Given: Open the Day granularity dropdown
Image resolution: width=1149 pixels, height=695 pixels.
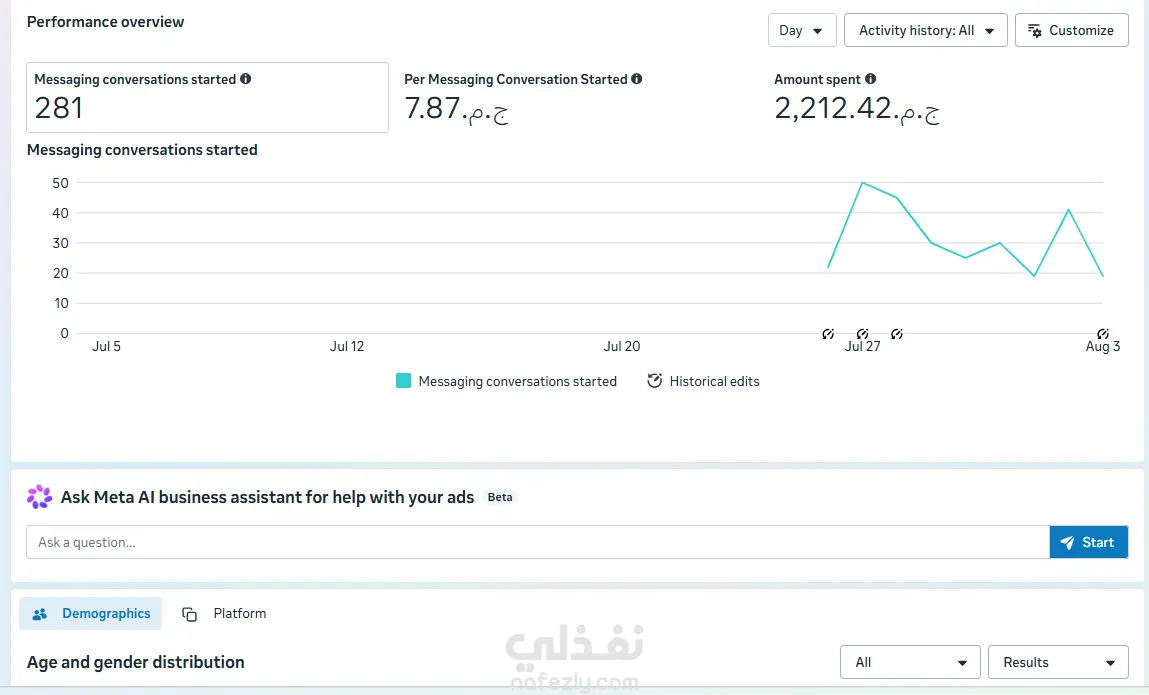Looking at the screenshot, I should pos(802,30).
